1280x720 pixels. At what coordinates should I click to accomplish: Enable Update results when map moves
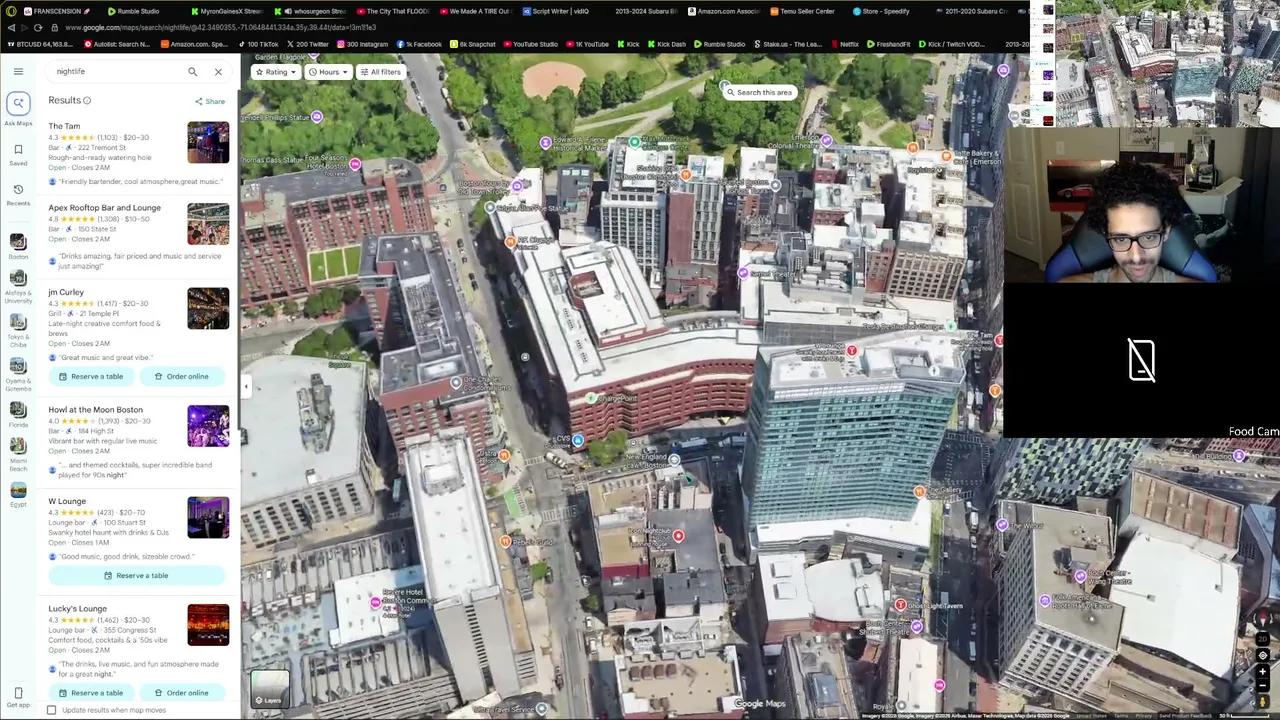pos(52,710)
